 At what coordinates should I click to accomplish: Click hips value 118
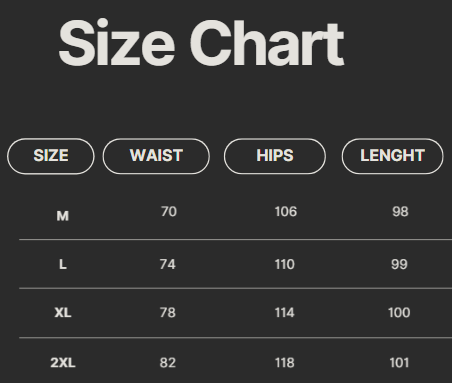tap(284, 363)
